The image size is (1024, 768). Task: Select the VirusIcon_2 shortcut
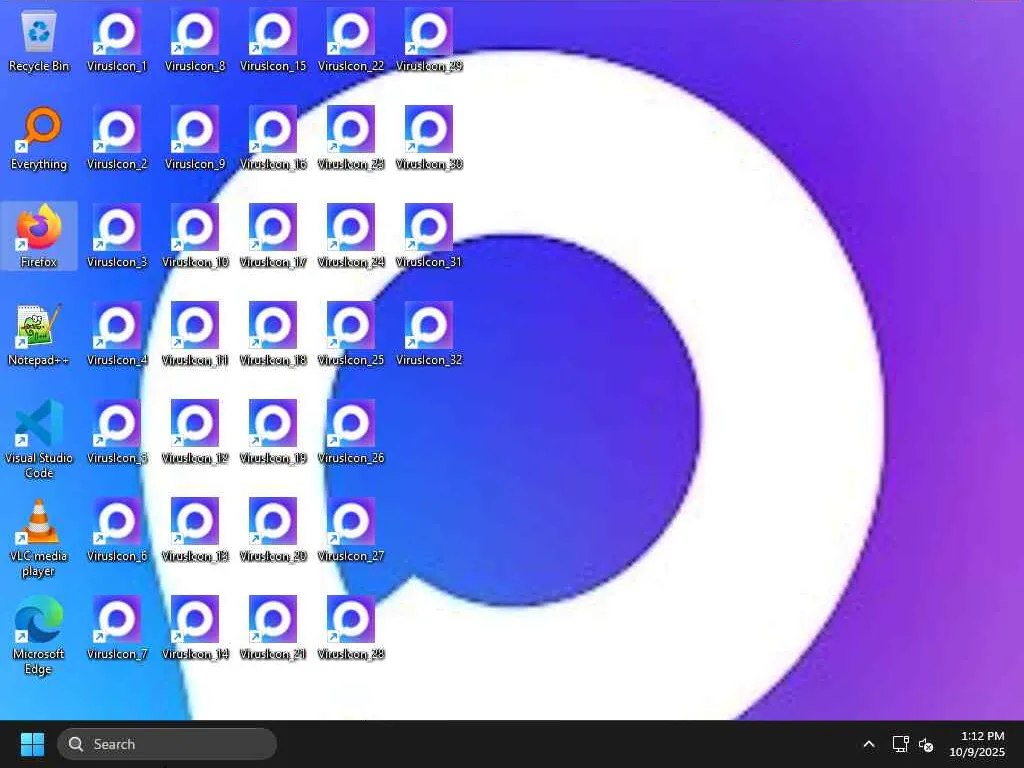[117, 138]
